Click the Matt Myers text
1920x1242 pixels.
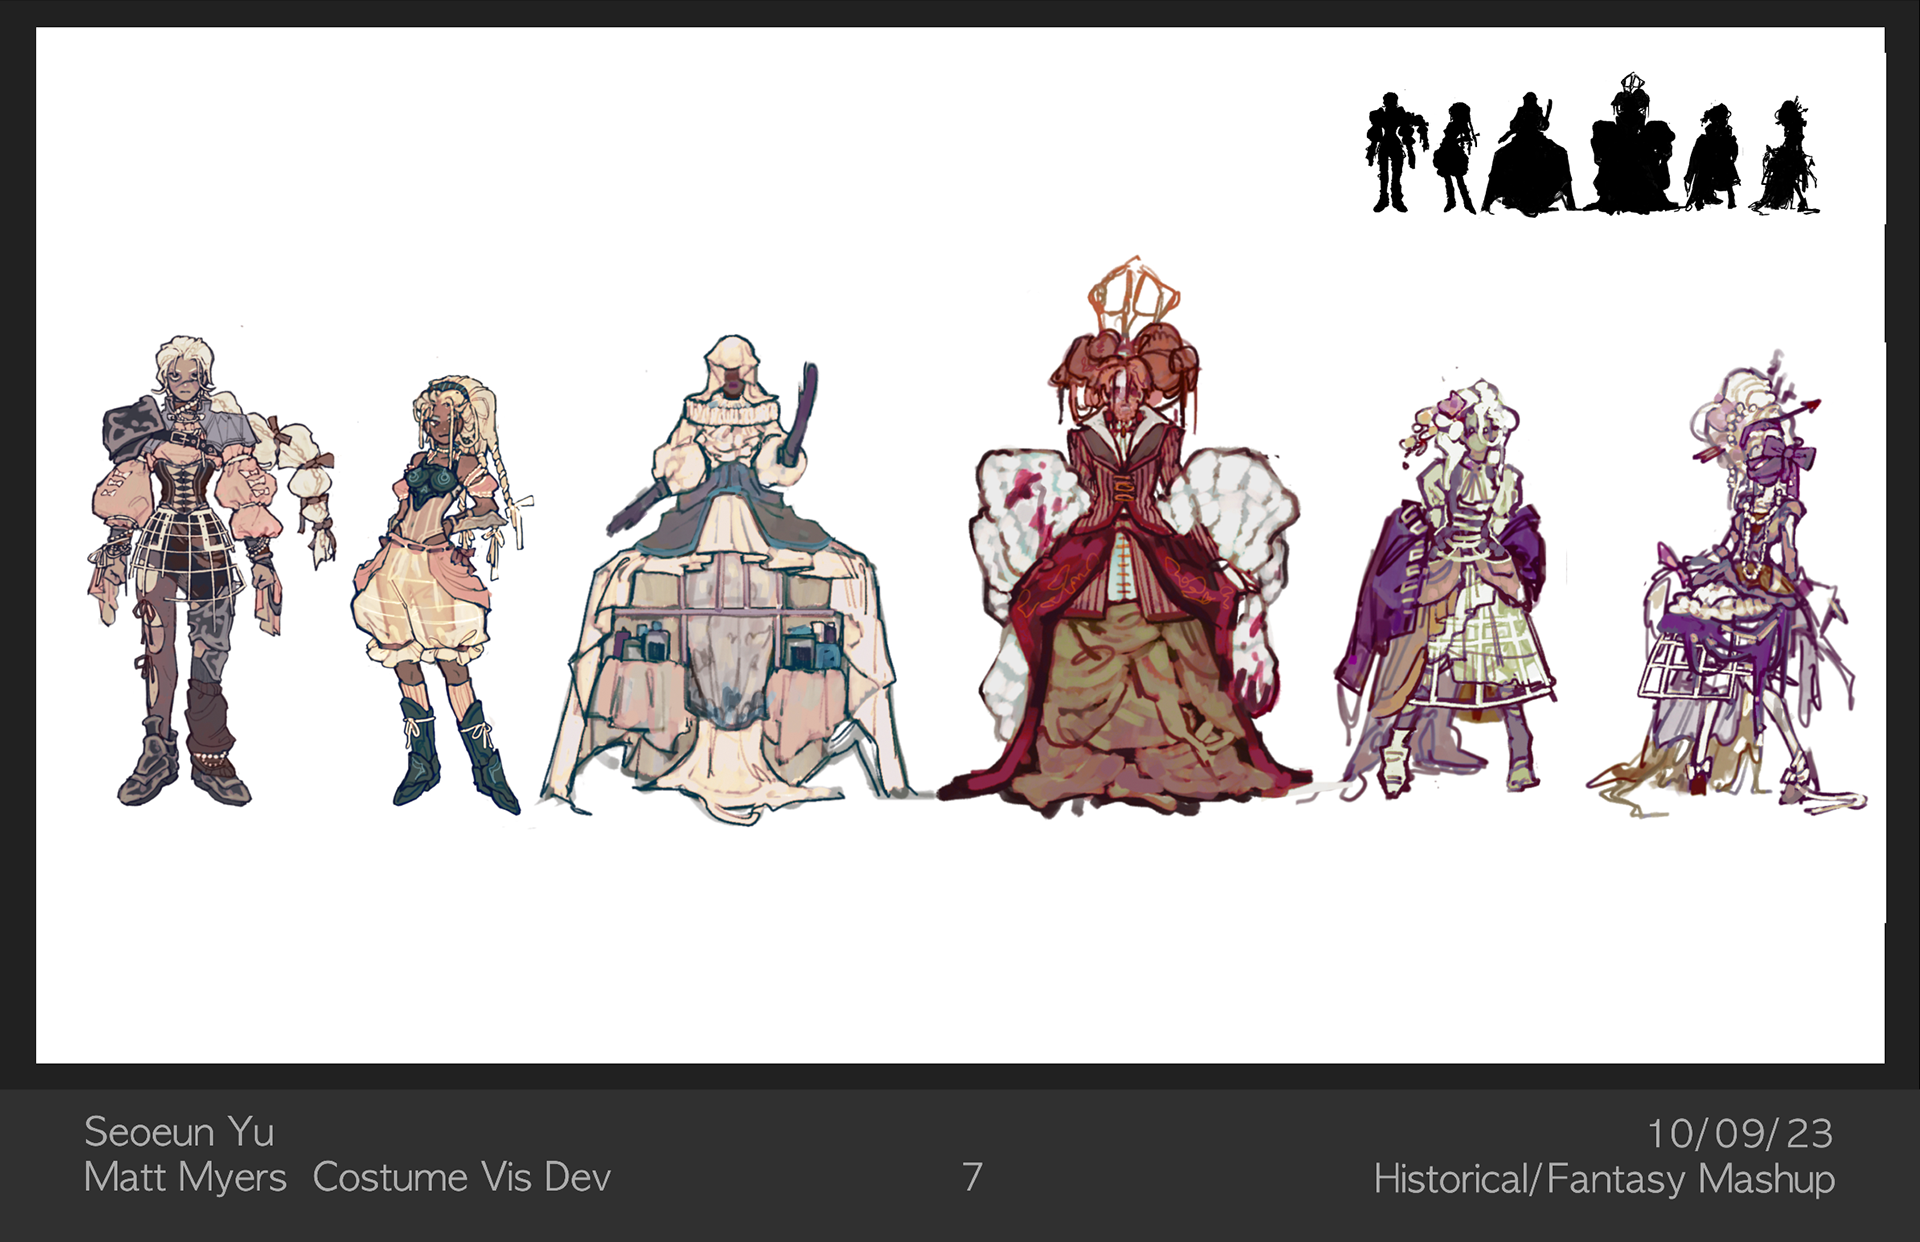pos(185,1177)
